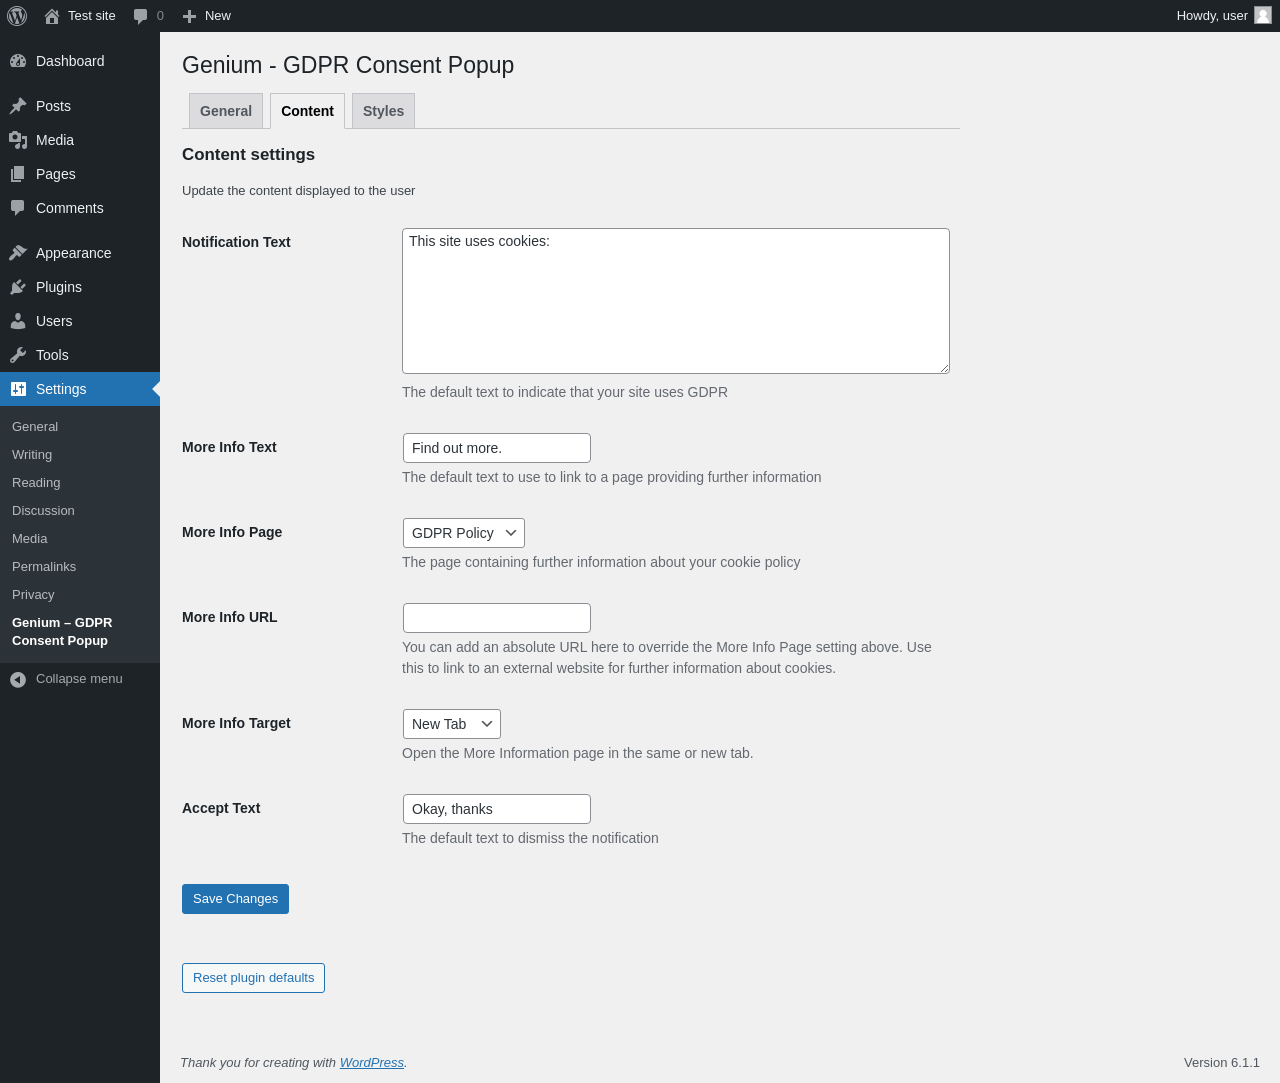The image size is (1280, 1083).
Task: Click the Howdy, user account link
Action: click(1223, 16)
